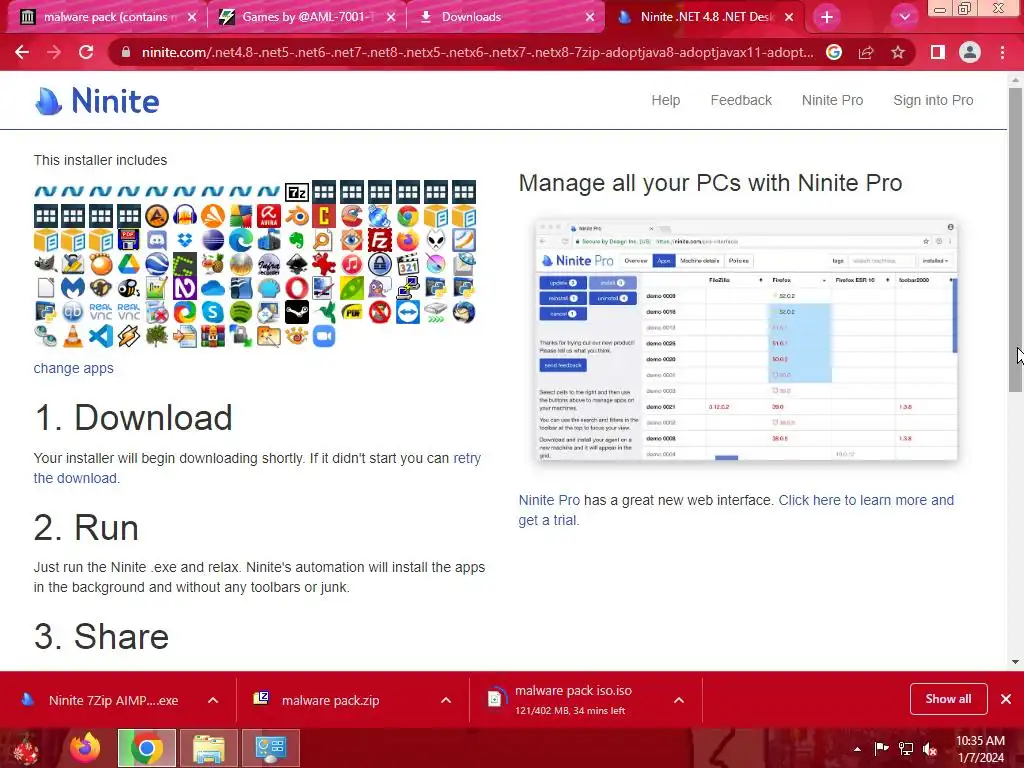Open the Ninite Pro menu link
Viewport: 1024px width, 768px height.
832,100
